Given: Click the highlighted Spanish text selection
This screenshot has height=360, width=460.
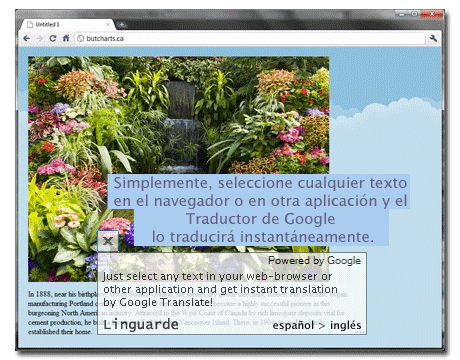Looking at the screenshot, I should coord(260,210).
